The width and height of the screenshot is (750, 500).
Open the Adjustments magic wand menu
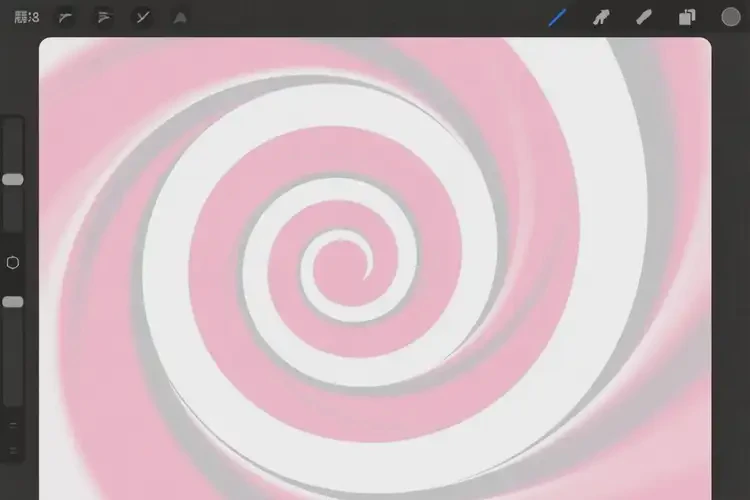[103, 17]
